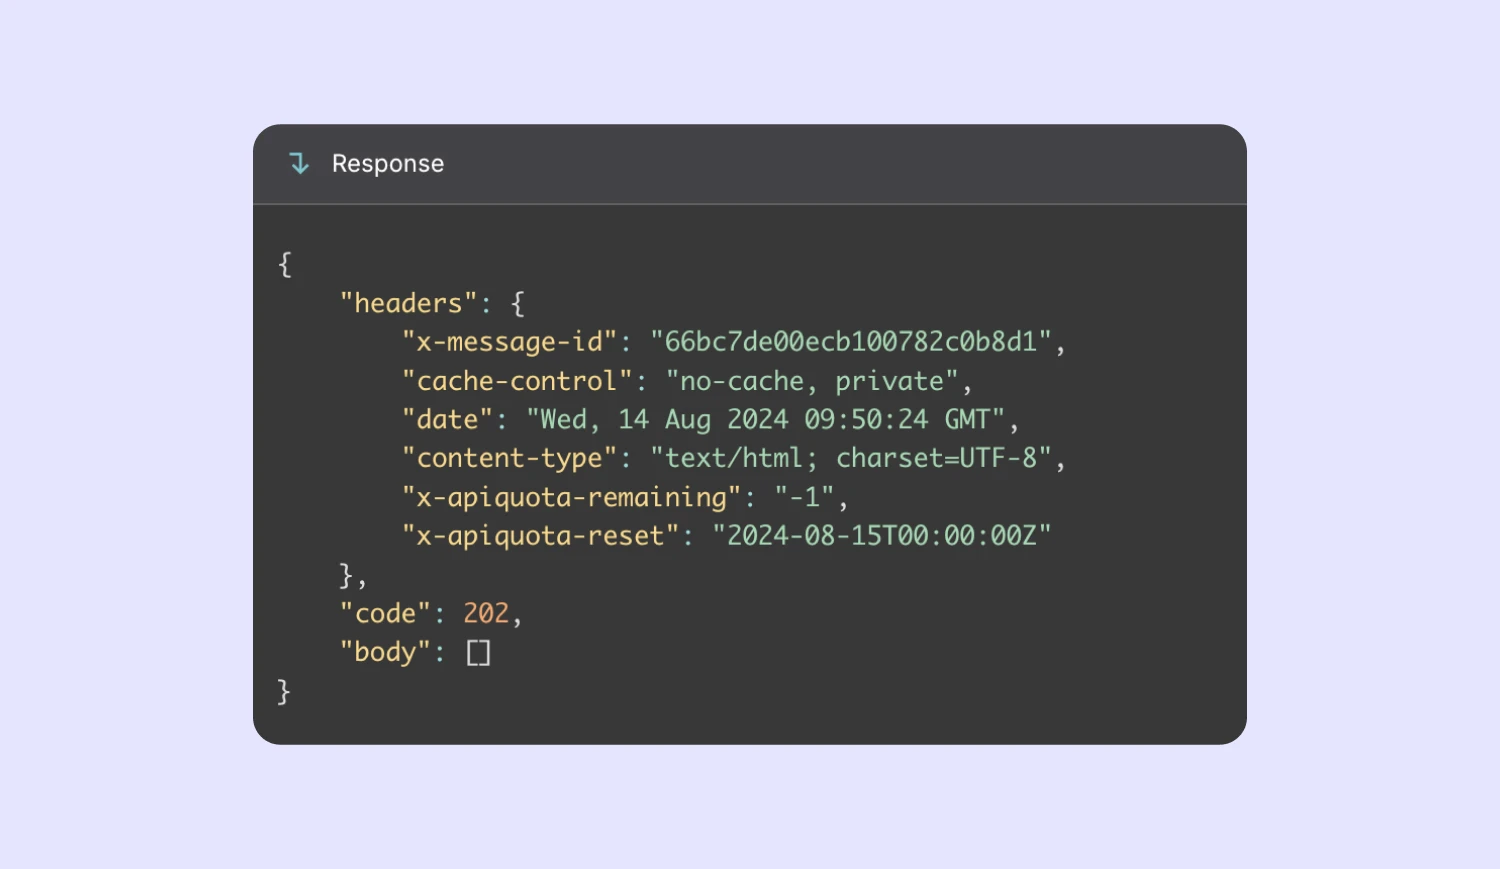
Task: Click the Response arrow icon
Action: pyautogui.click(x=299, y=163)
